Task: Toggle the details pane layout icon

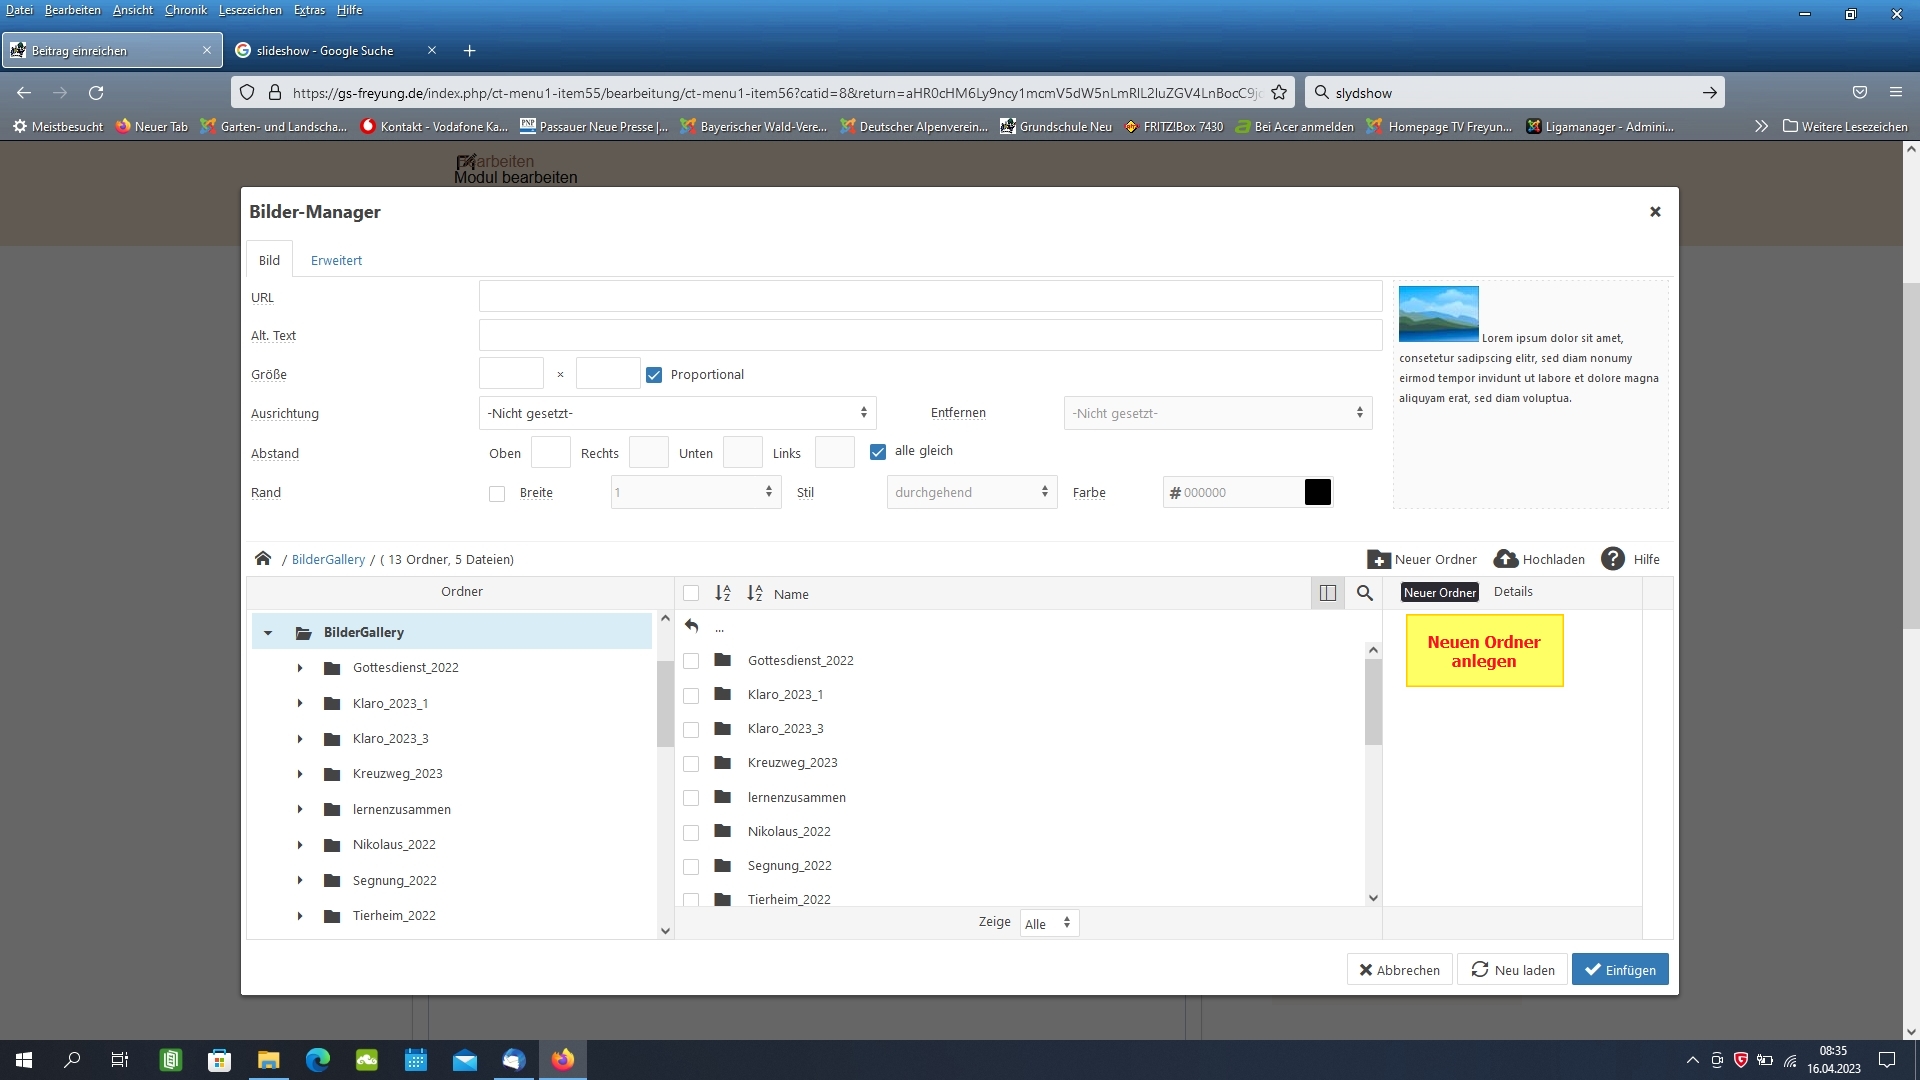Action: click(x=1327, y=593)
